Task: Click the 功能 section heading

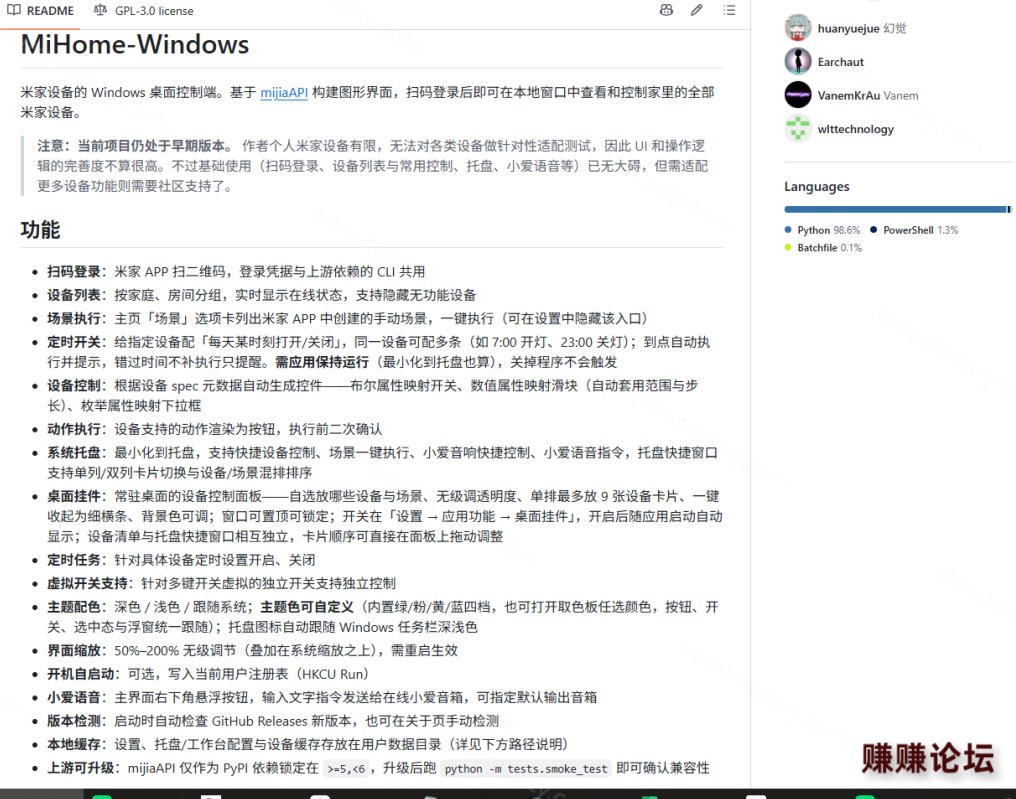Action: click(x=40, y=230)
